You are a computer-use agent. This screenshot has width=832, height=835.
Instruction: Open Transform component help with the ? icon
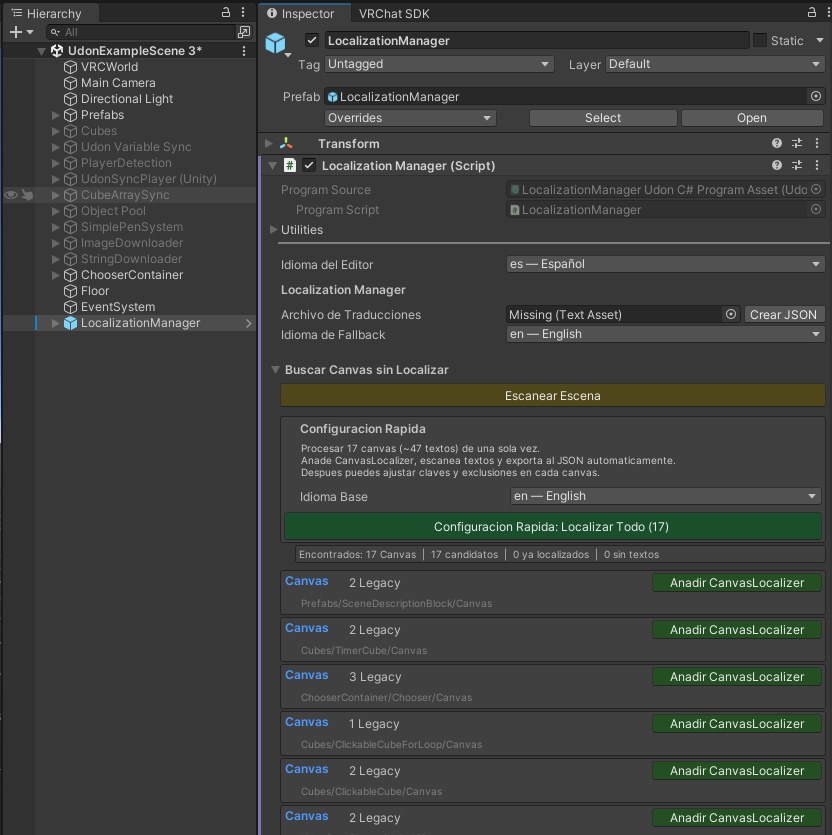tap(777, 143)
